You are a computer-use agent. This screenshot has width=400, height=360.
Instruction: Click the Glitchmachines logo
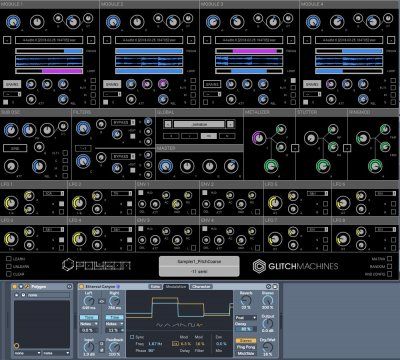point(295,266)
